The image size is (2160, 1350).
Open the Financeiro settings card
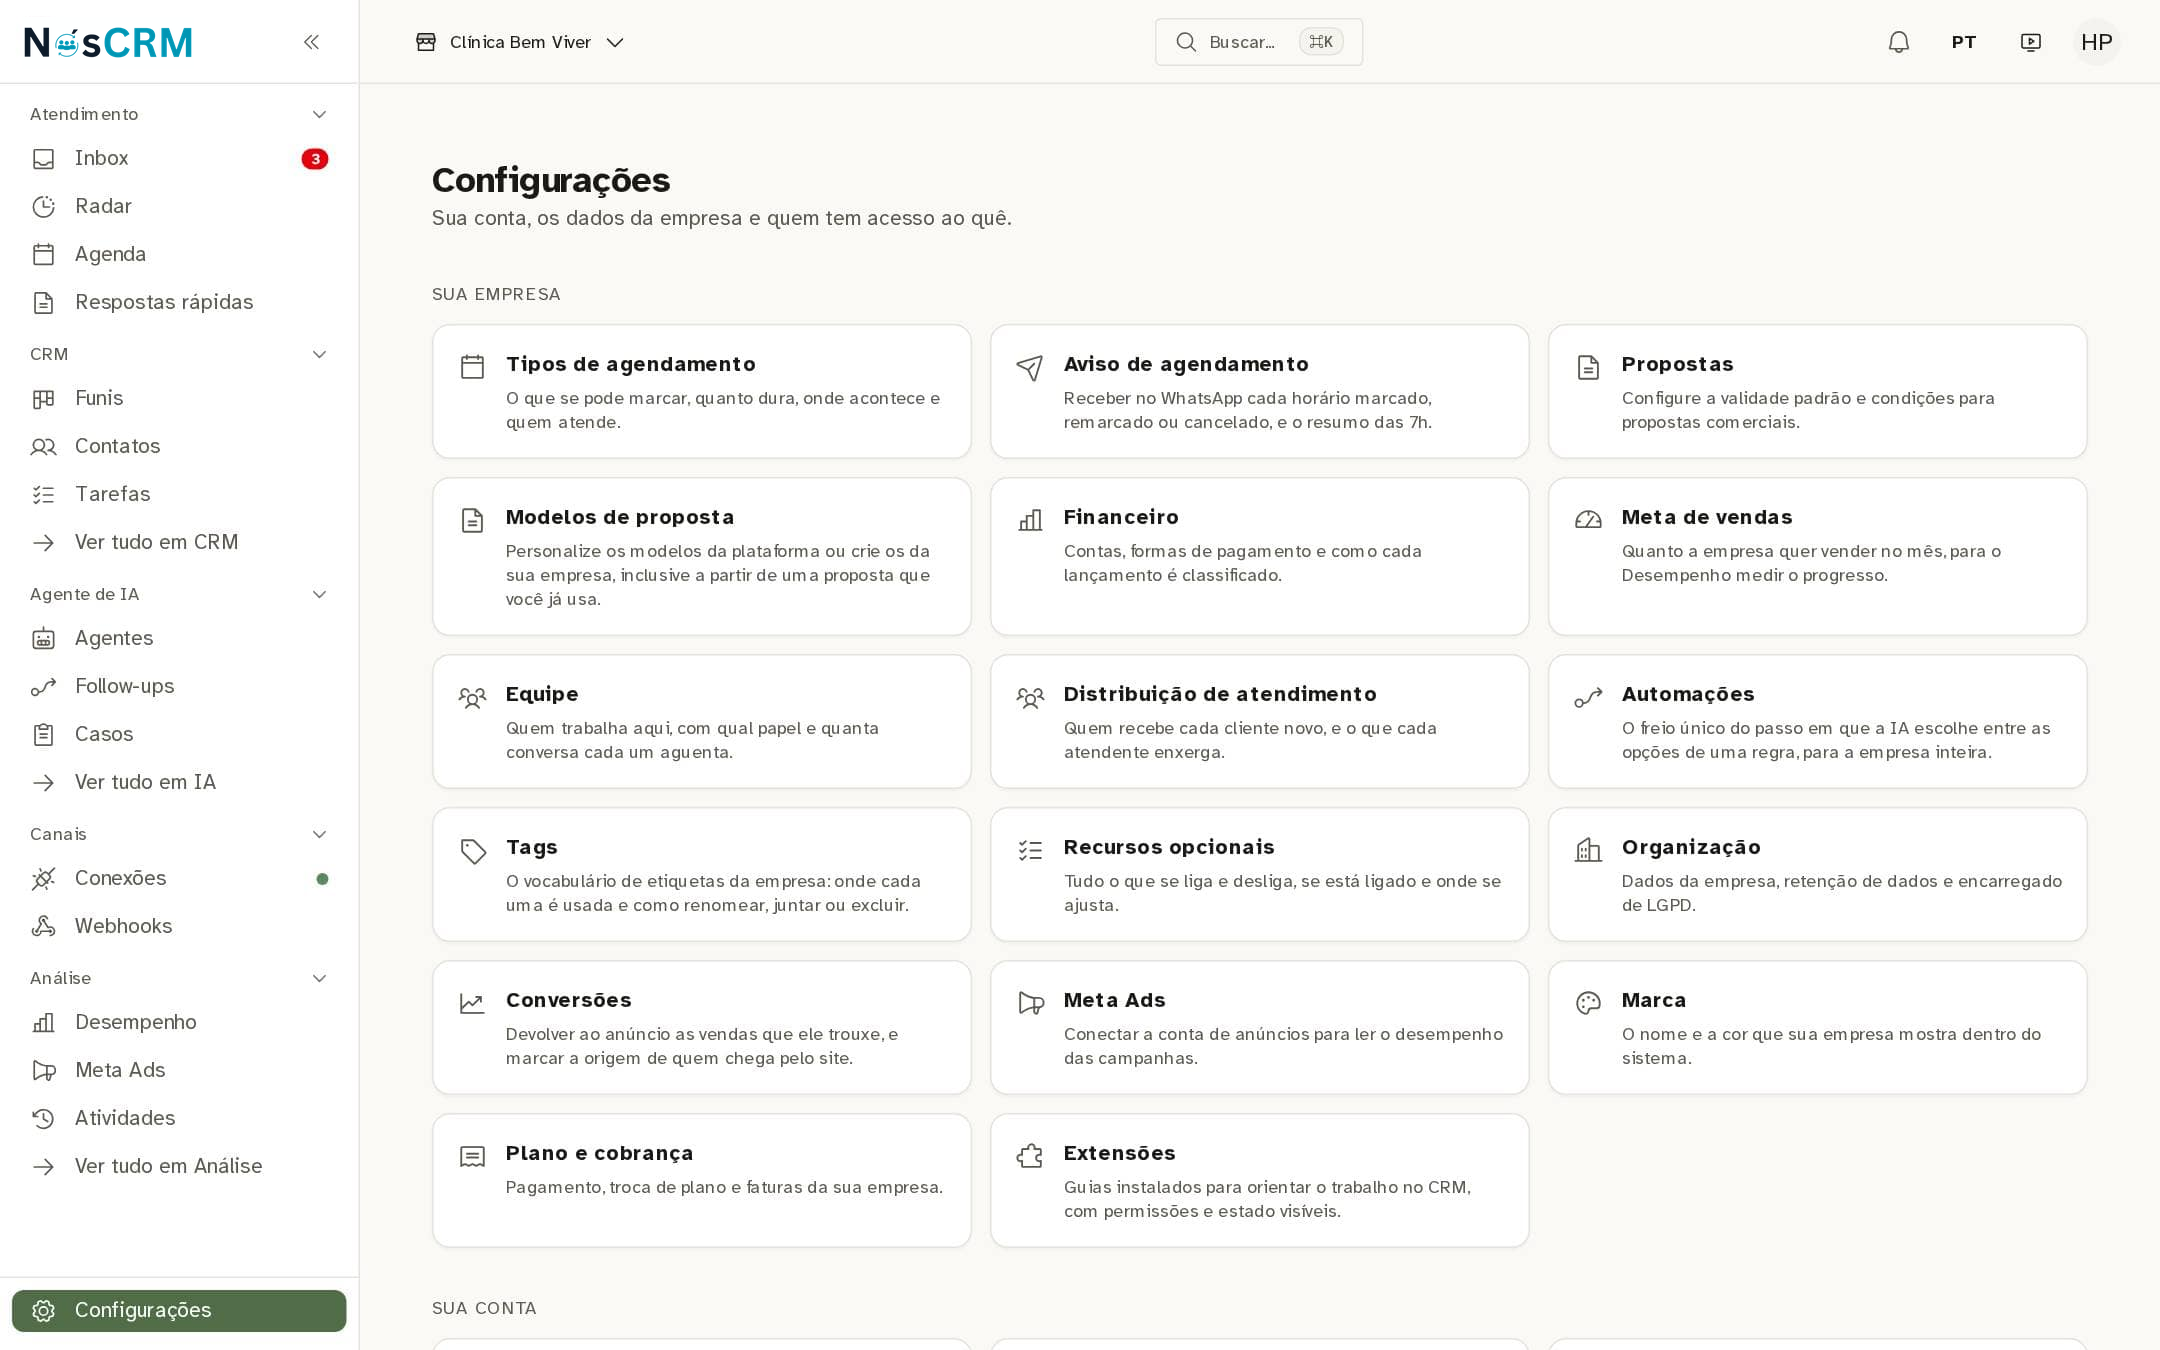click(1259, 556)
